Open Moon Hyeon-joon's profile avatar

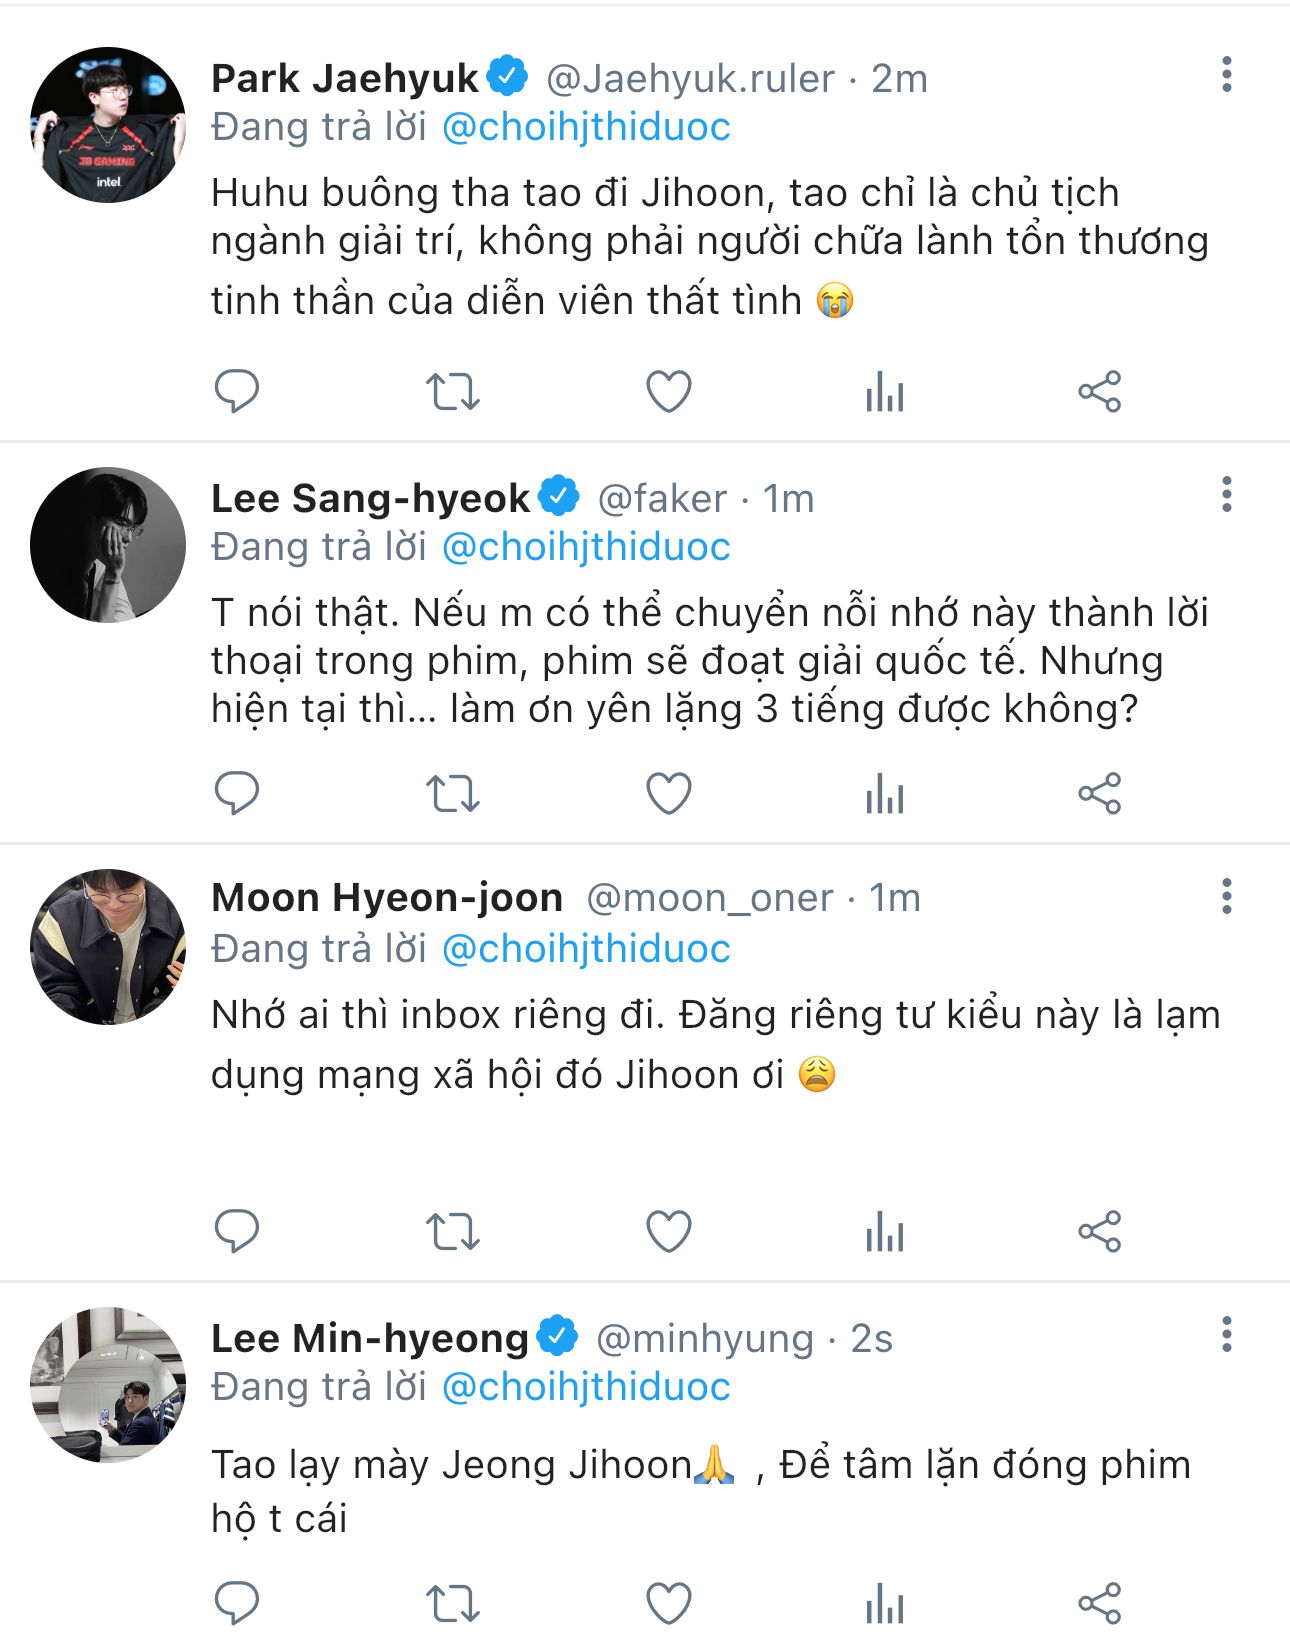(x=108, y=947)
